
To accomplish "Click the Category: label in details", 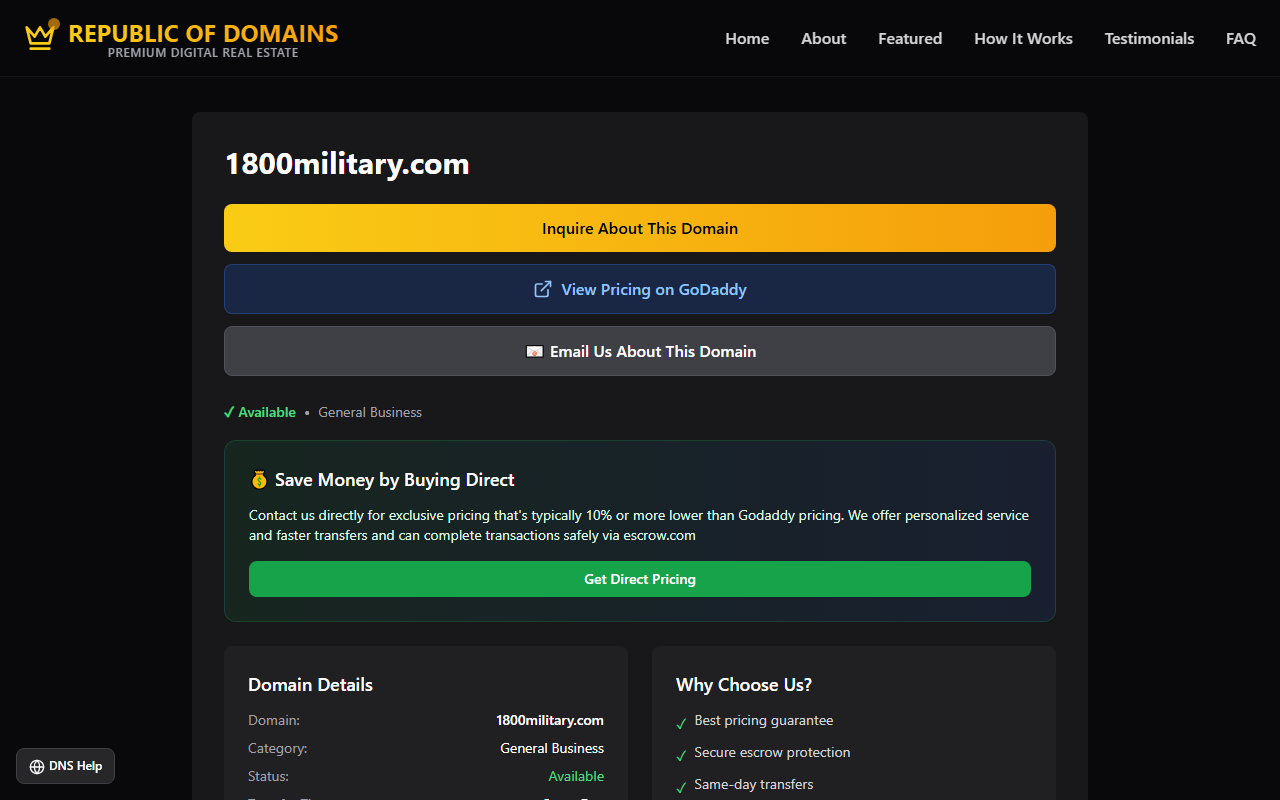I will tap(278, 748).
